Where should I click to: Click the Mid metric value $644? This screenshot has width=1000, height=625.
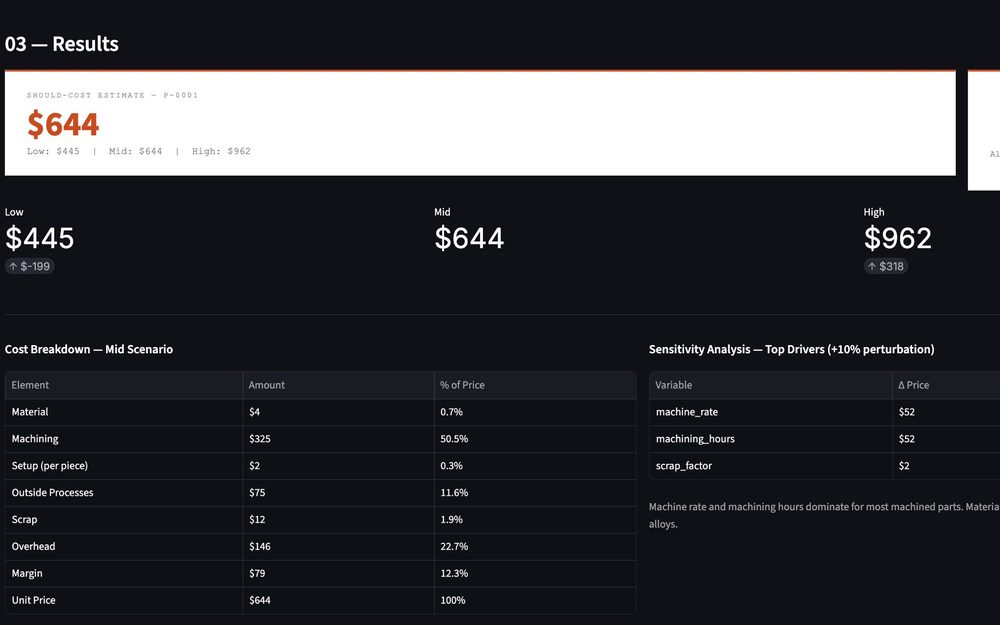[469, 238]
